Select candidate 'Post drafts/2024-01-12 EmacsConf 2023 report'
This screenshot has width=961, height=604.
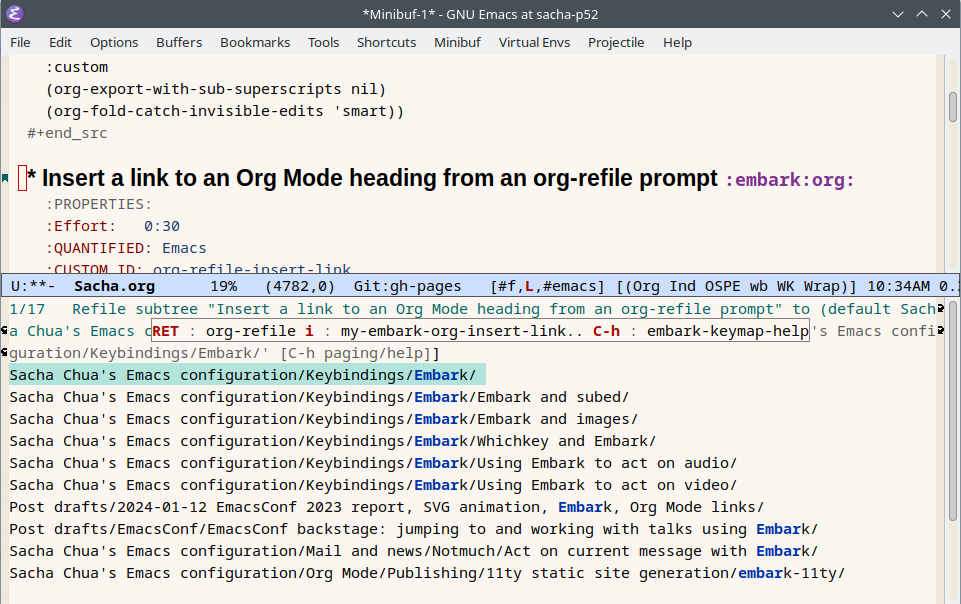(x=386, y=507)
